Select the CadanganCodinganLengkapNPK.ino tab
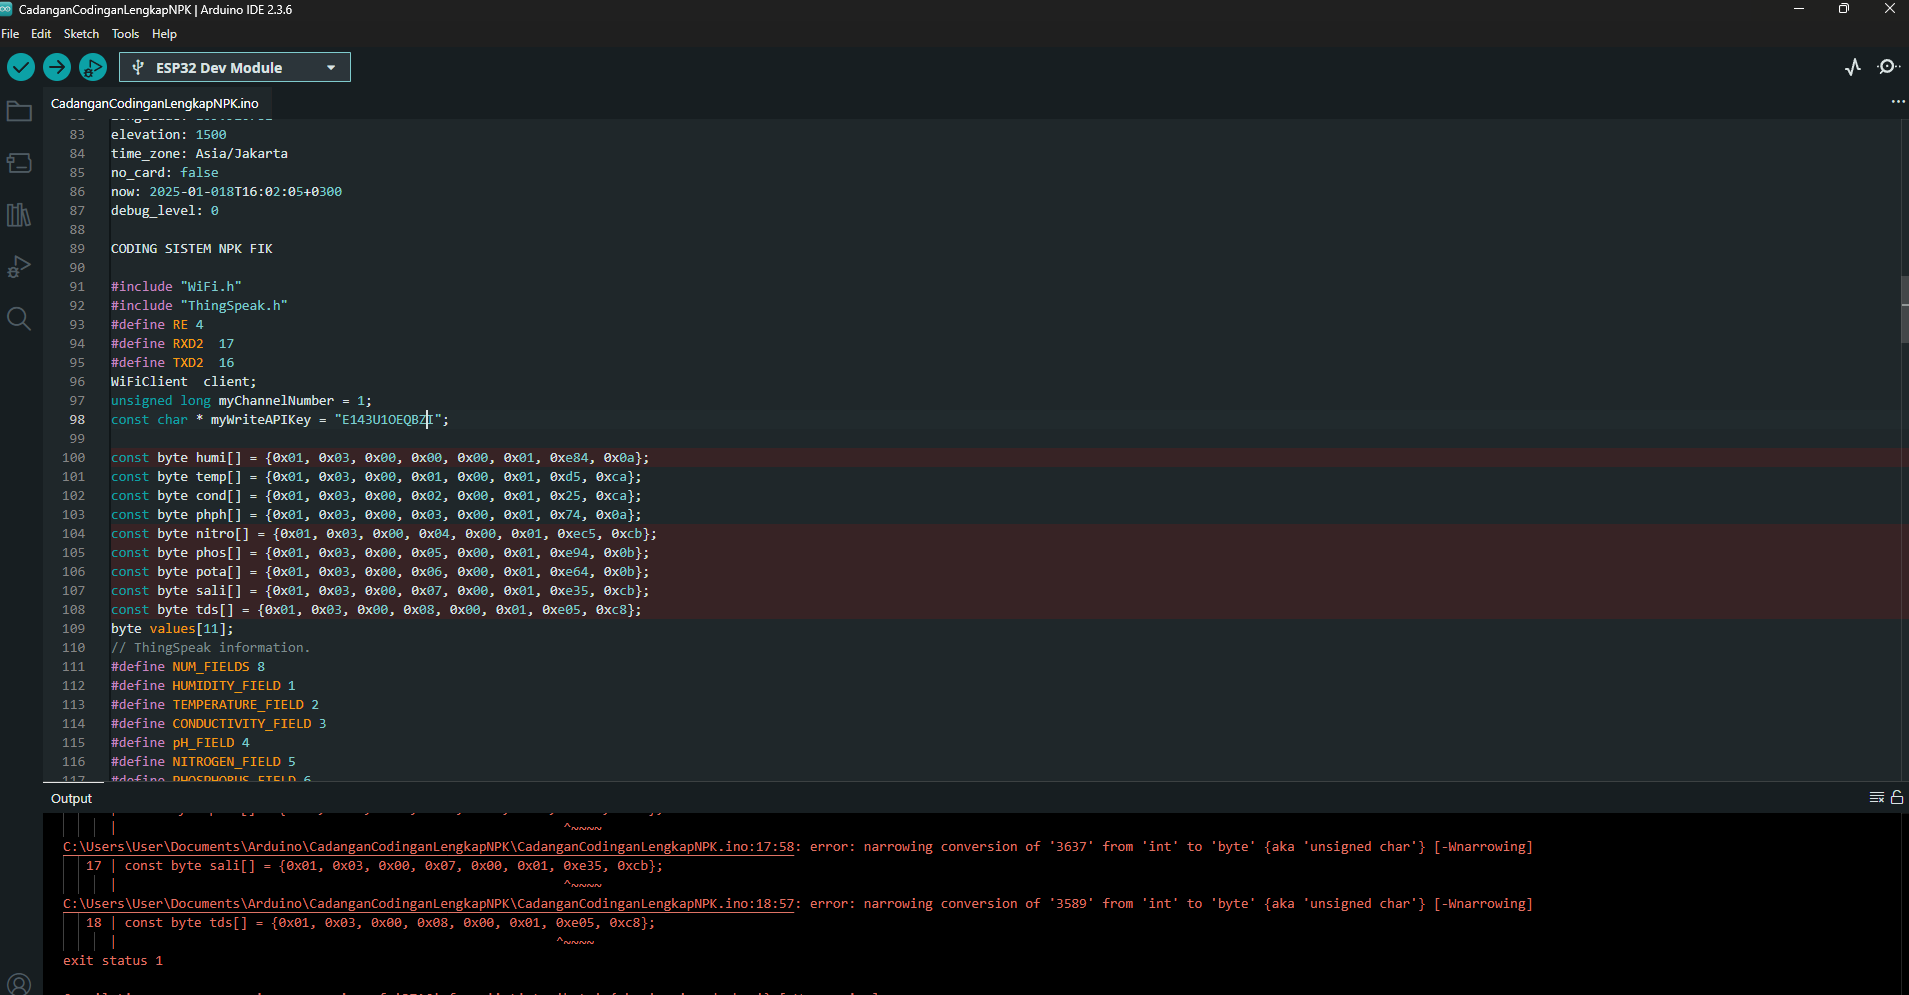Image resolution: width=1909 pixels, height=995 pixels. click(x=155, y=104)
